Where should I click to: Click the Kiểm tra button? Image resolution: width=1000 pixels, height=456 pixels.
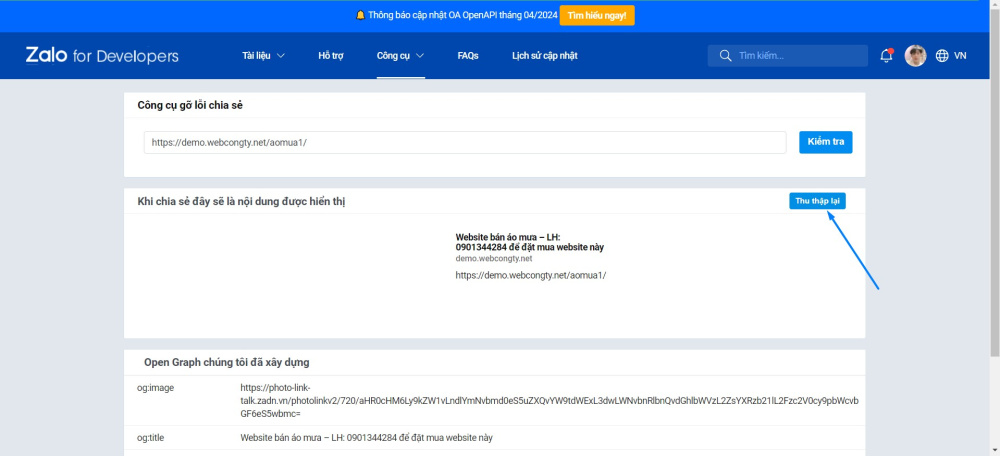(825, 142)
